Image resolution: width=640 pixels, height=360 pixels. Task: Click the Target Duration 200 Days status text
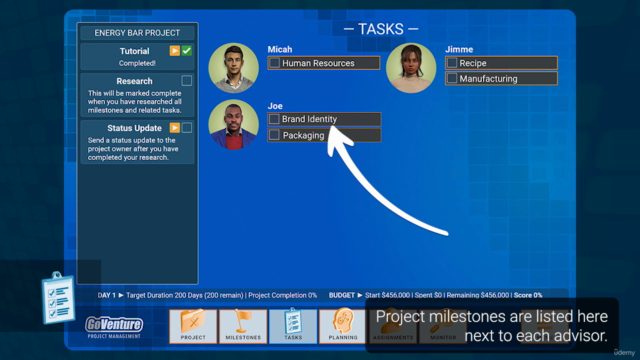pyautogui.click(x=185, y=295)
